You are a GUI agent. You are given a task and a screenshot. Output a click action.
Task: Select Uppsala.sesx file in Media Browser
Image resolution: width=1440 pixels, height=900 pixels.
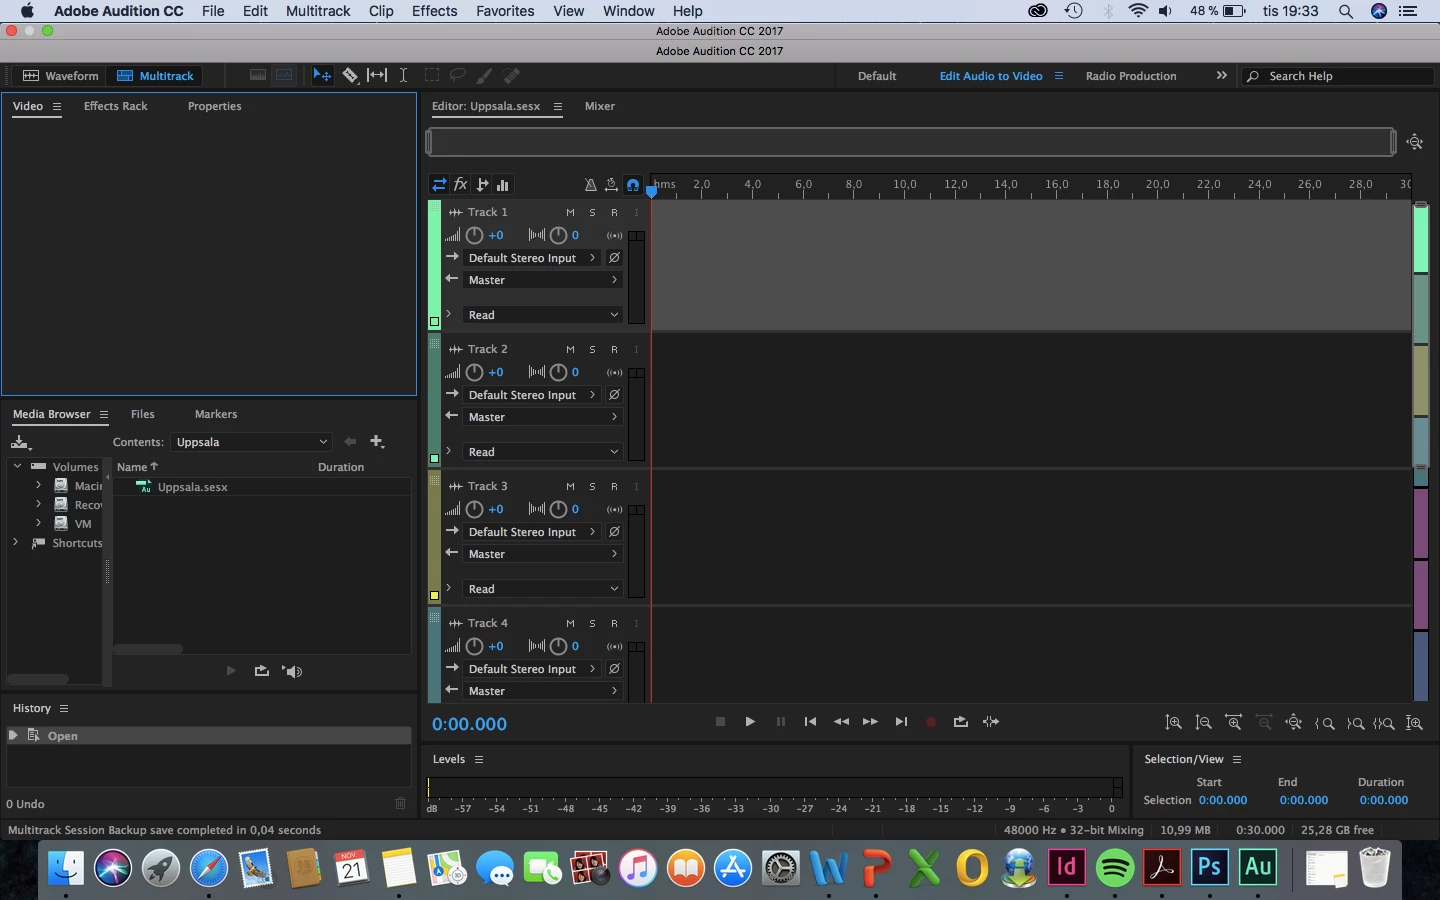pos(193,487)
